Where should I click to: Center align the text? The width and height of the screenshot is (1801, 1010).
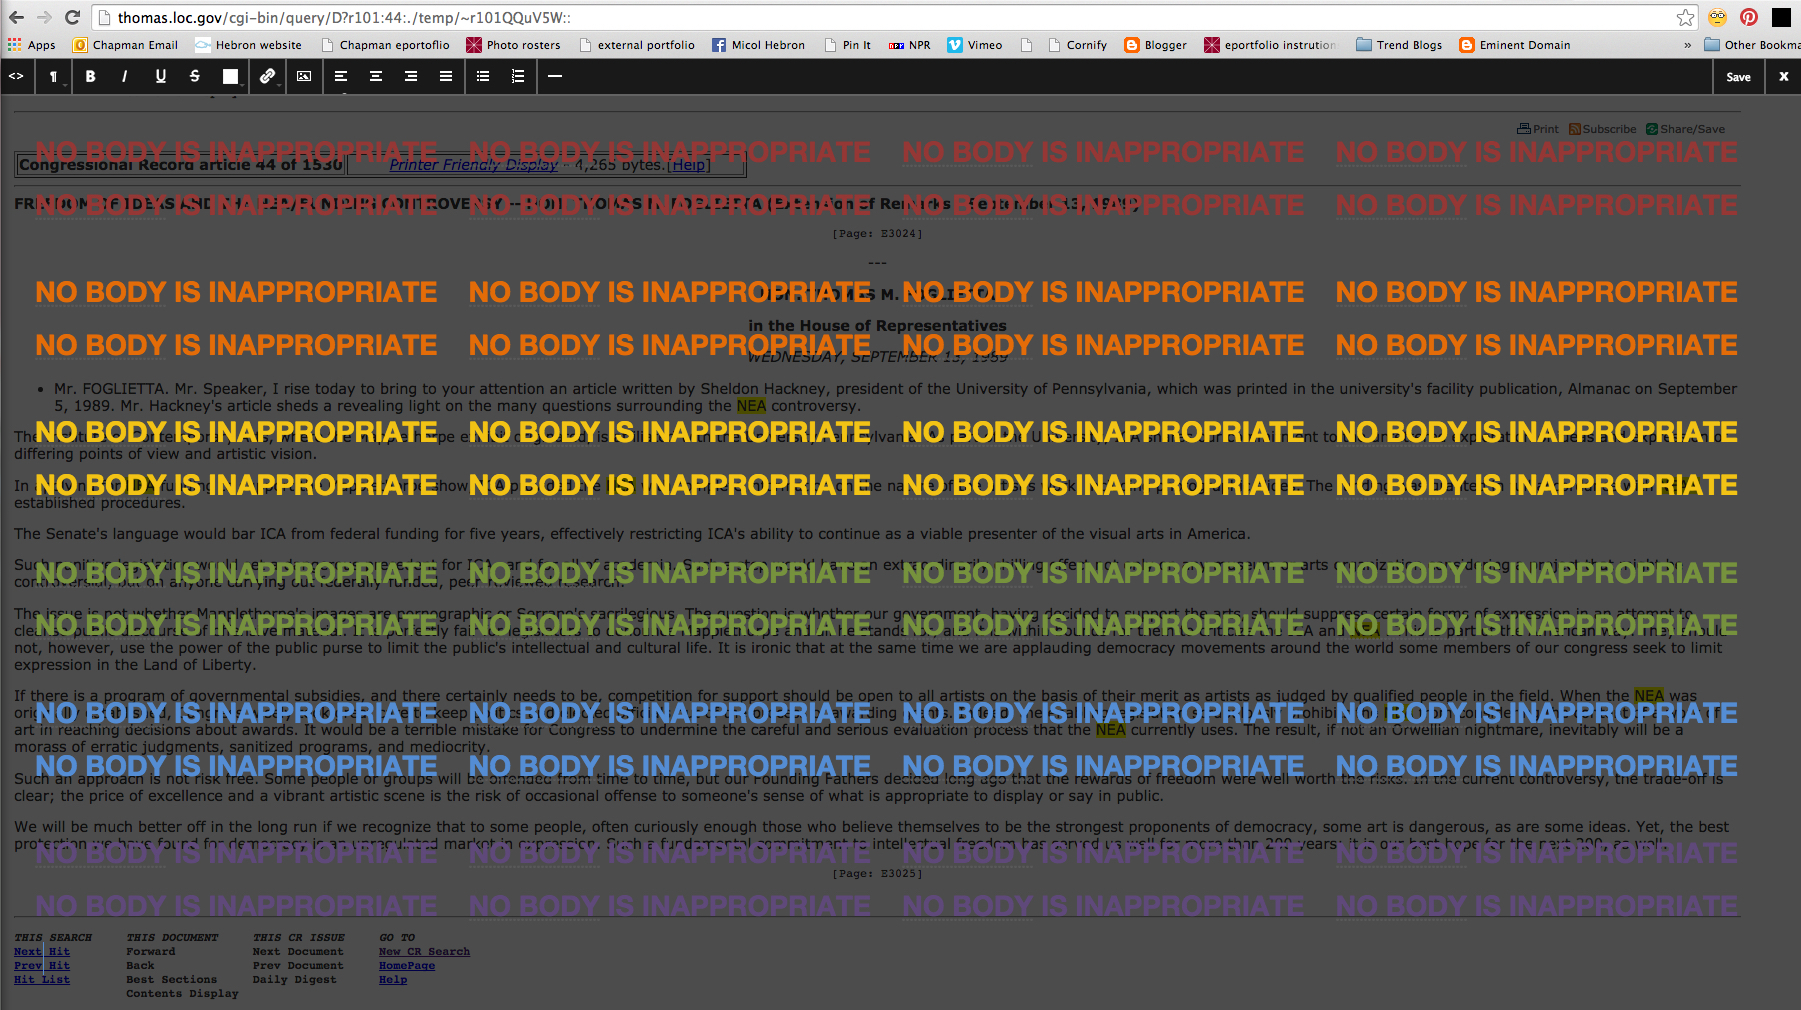[x=376, y=76]
